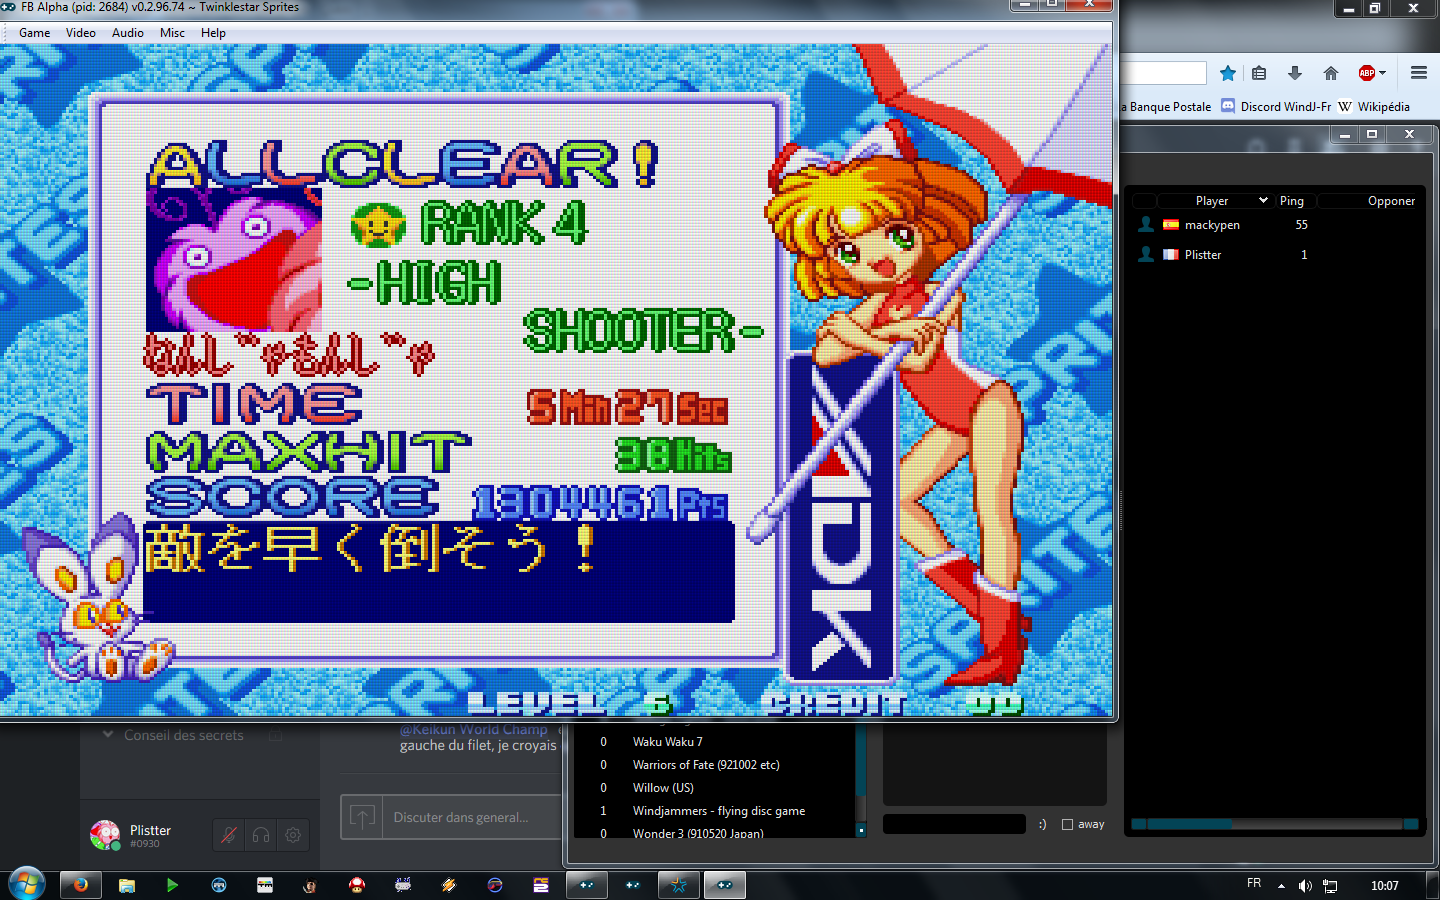Sort by the Player column header
The image size is (1440, 900).
(x=1212, y=200)
